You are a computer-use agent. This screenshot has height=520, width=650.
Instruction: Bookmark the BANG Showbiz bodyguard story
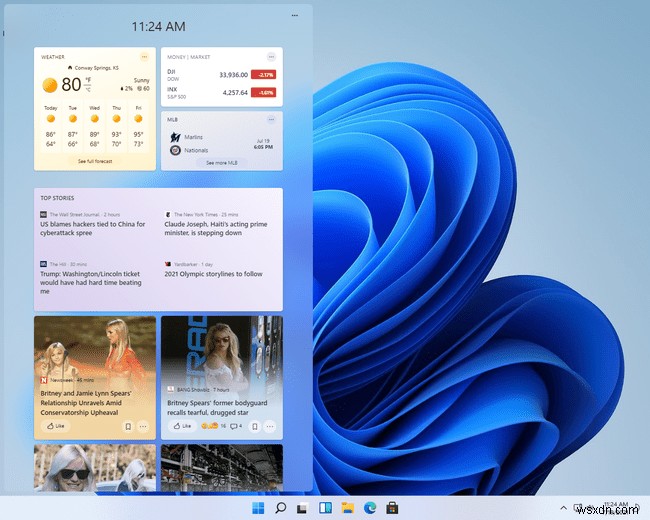255,426
